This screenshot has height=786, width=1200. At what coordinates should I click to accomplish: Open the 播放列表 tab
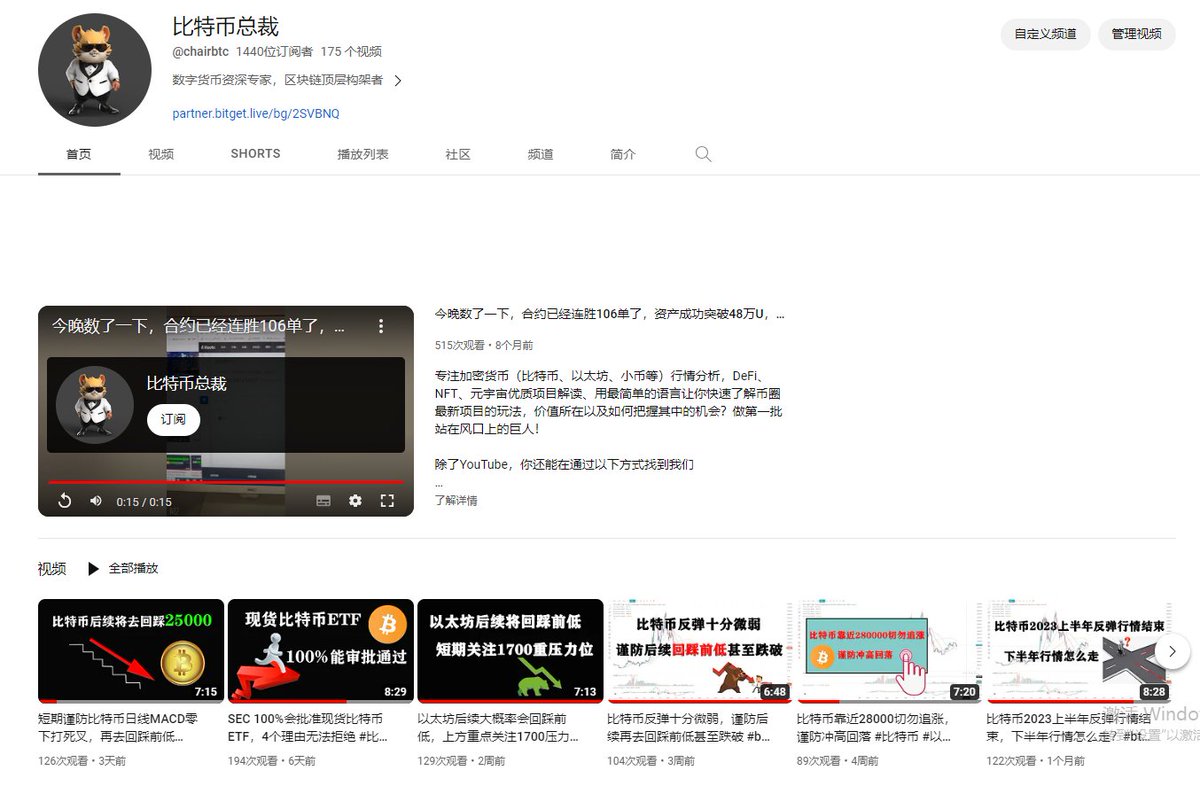click(363, 154)
